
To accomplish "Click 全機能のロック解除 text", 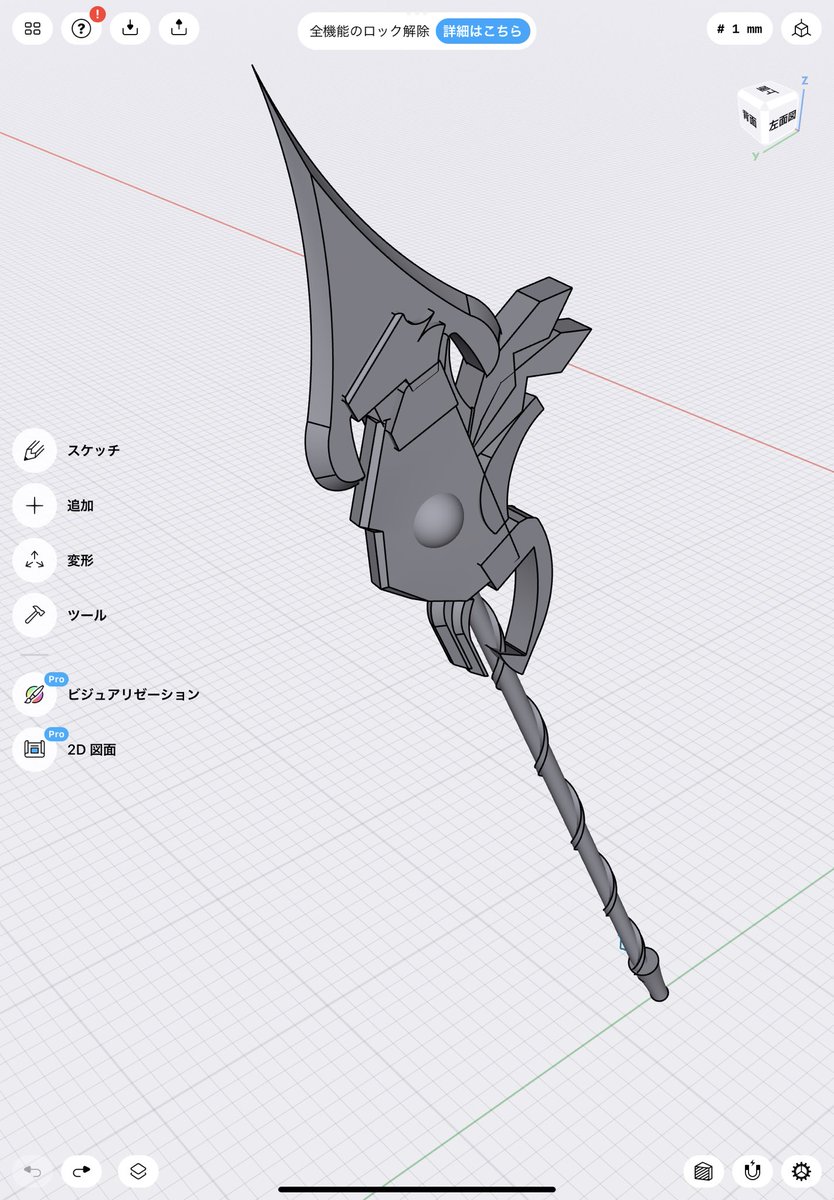I will coord(369,31).
